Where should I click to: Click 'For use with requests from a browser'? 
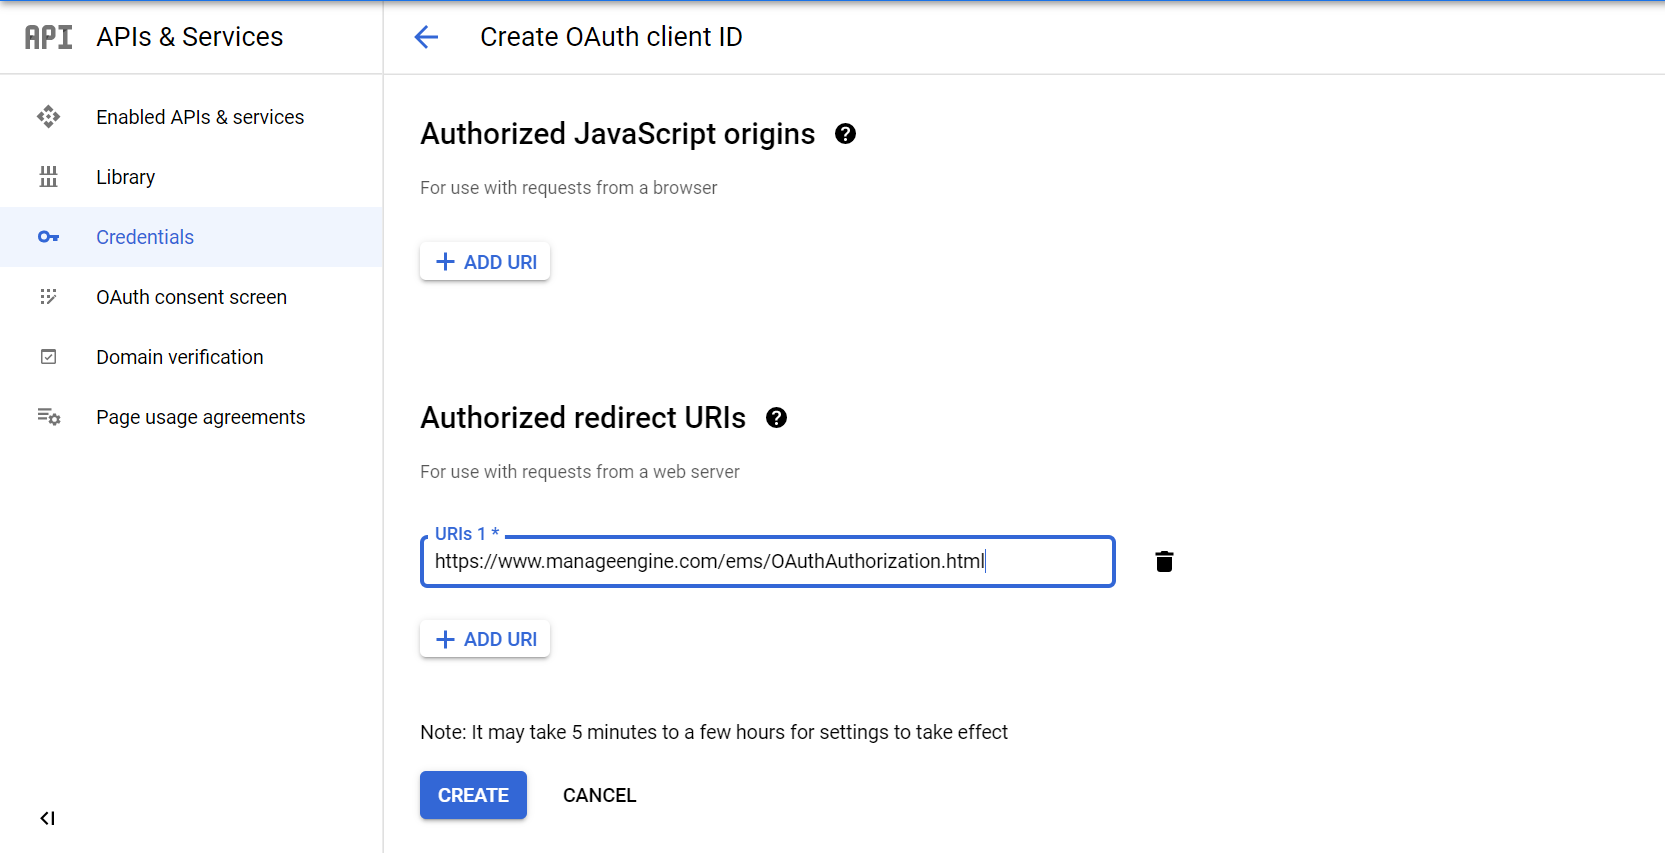coord(568,188)
